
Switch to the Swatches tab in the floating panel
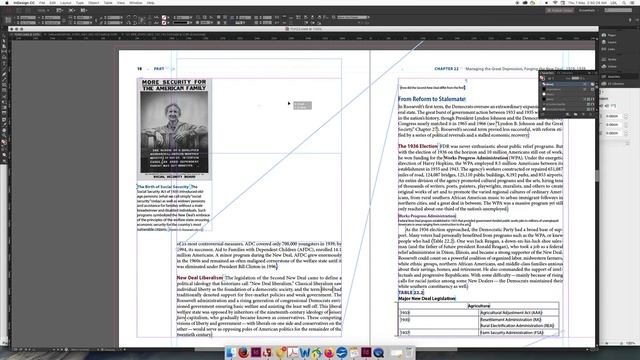(x=548, y=73)
